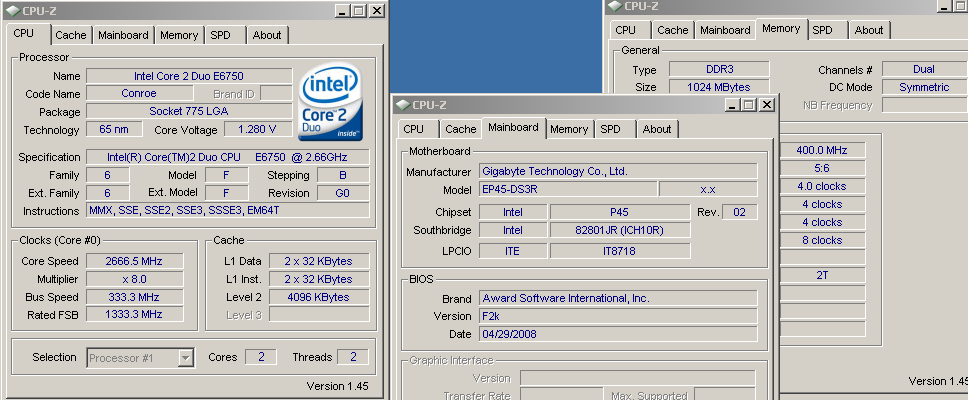The height and width of the screenshot is (400, 968).
Task: Open About tab in the processor window
Action: tap(267, 35)
